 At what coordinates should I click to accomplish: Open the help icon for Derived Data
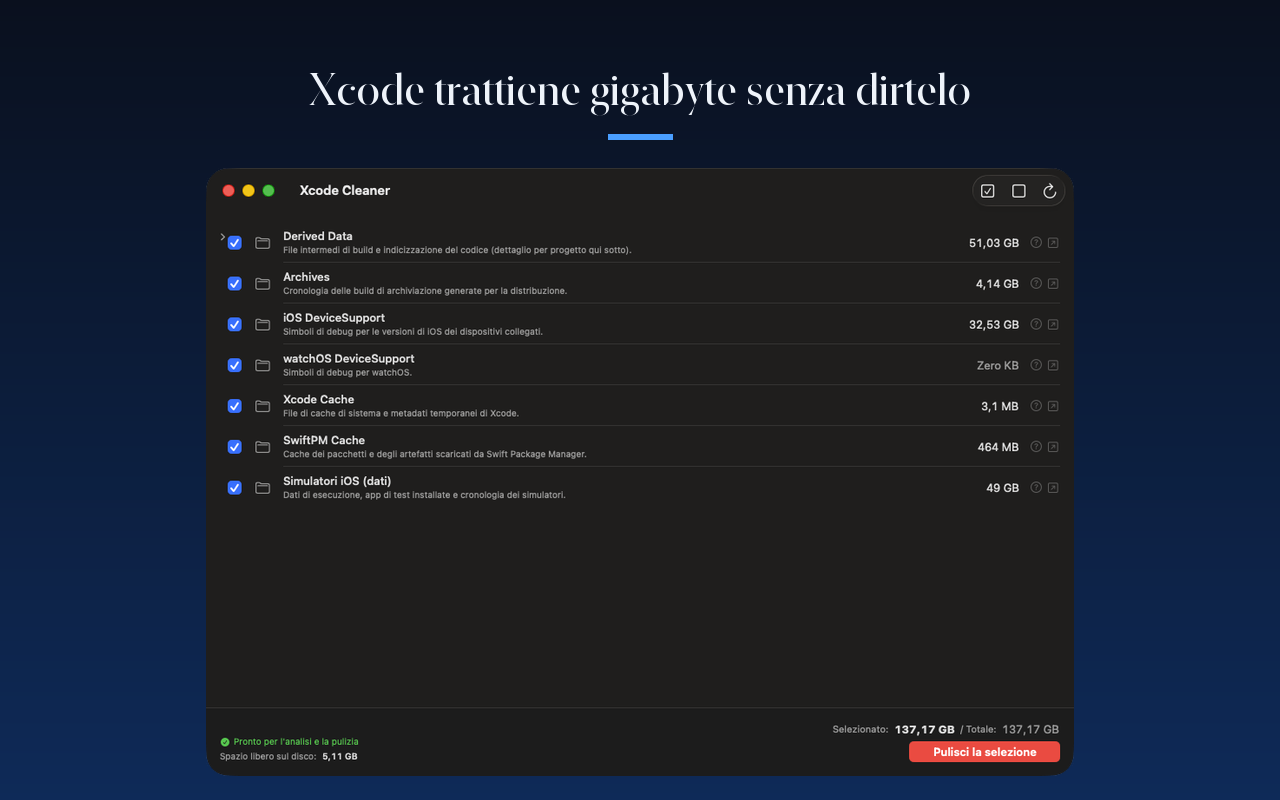pyautogui.click(x=1036, y=242)
